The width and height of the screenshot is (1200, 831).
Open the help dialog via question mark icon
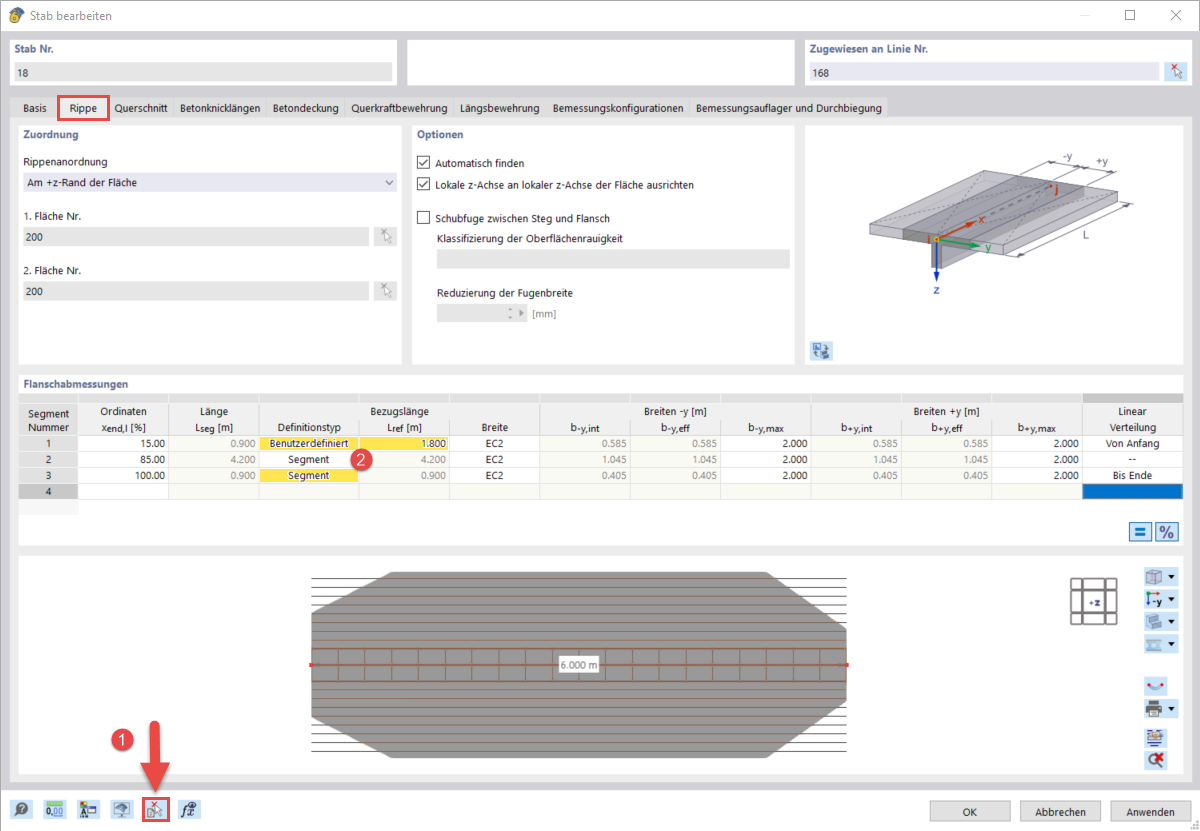tap(20, 809)
